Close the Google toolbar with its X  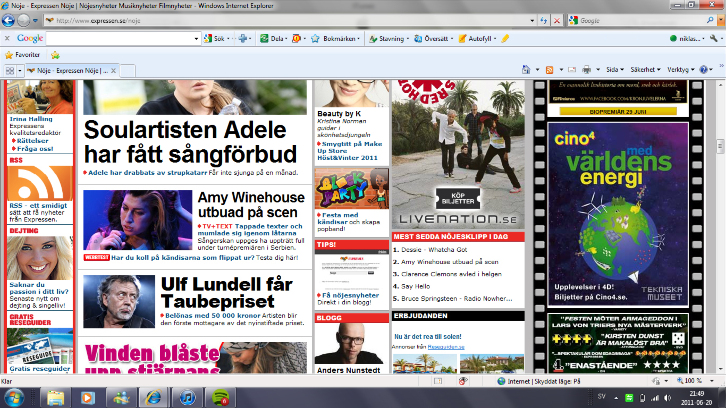tap(7, 38)
